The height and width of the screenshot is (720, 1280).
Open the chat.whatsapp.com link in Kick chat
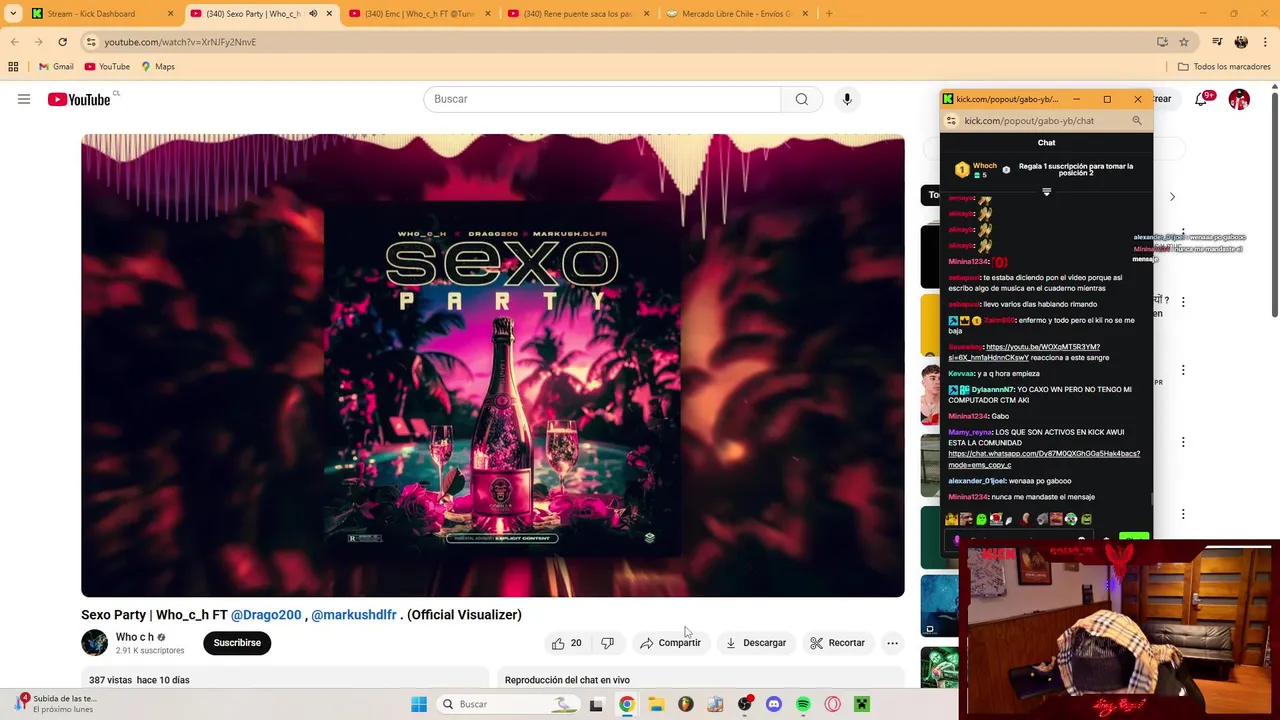point(1044,459)
